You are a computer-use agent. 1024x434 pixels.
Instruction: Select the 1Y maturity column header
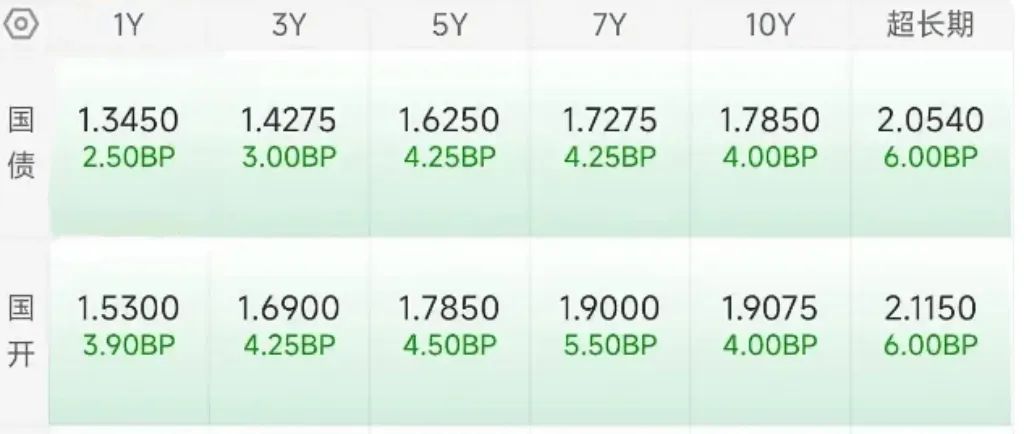[127, 26]
